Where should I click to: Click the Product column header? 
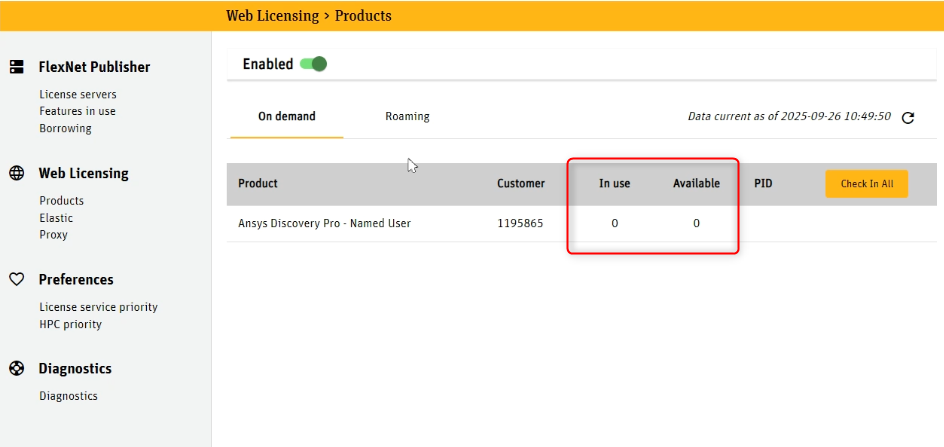click(x=258, y=184)
